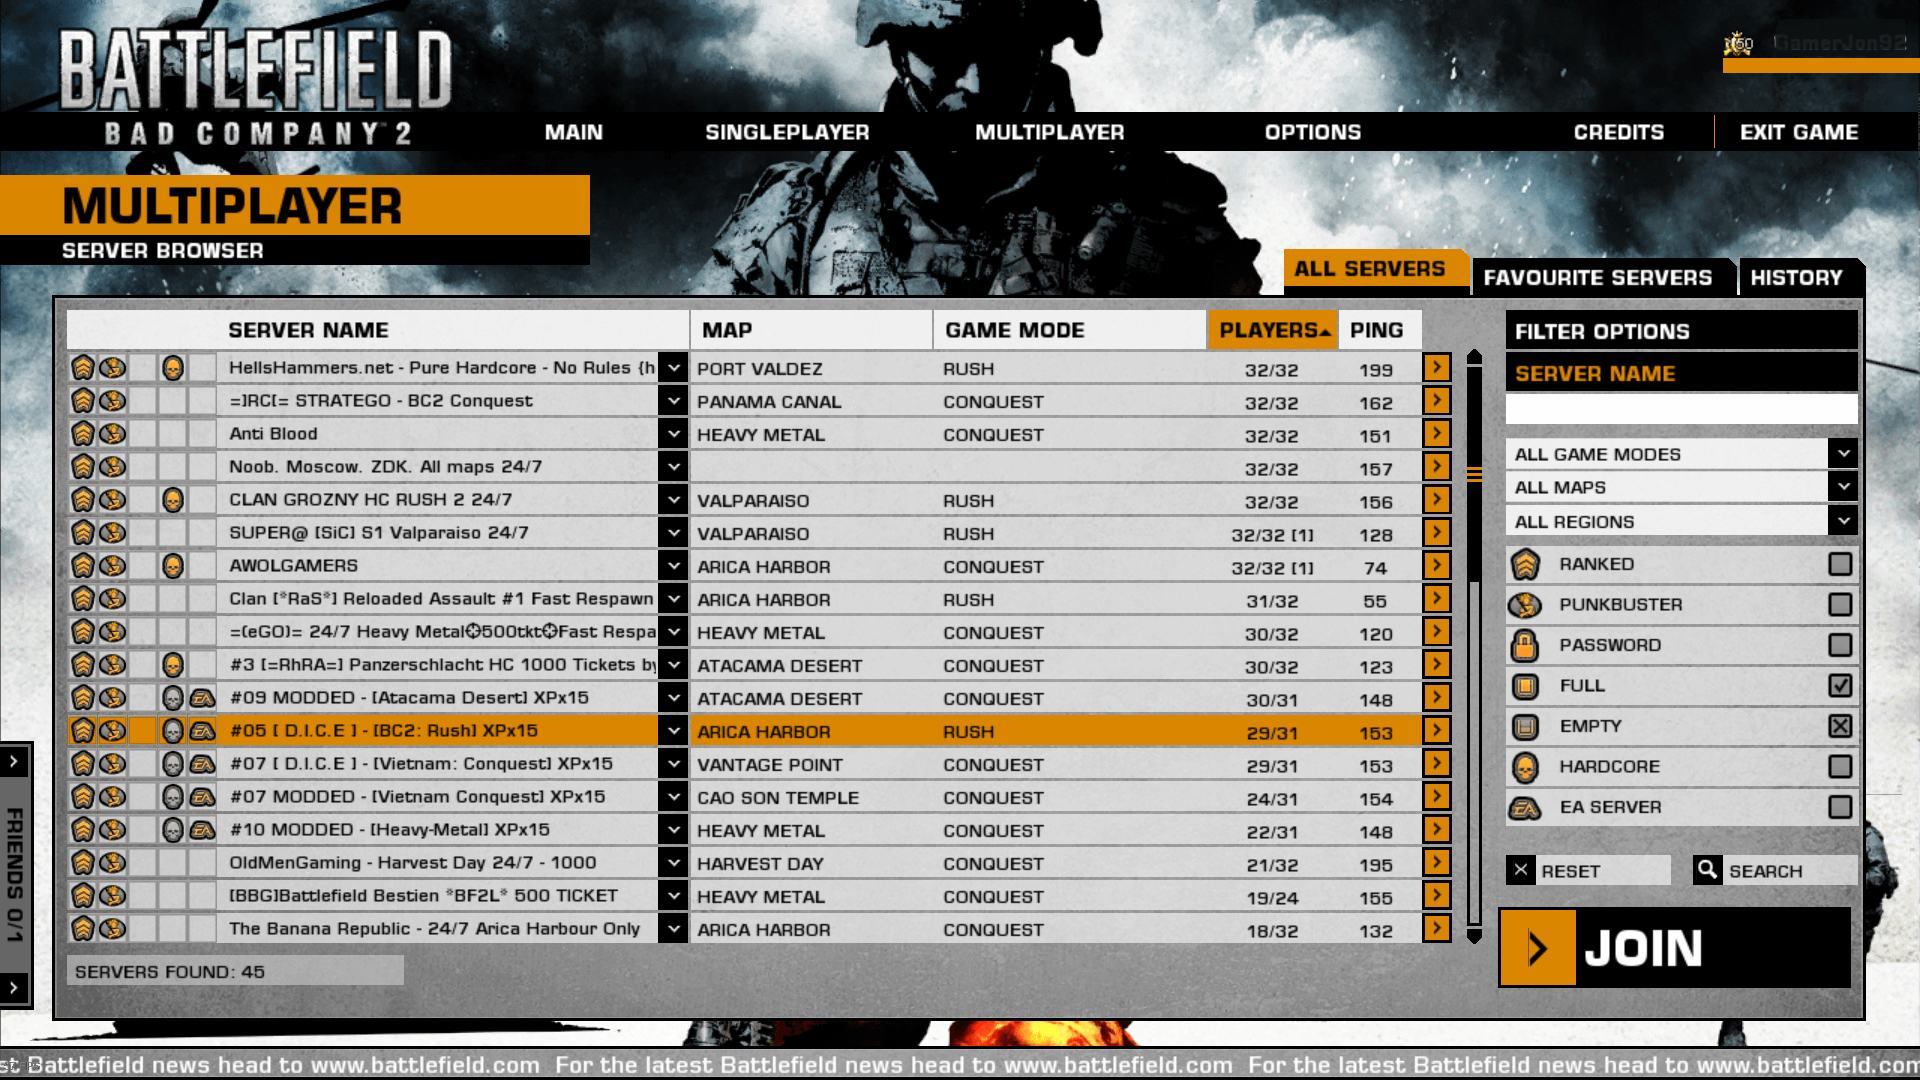Expand the Friends panel top arrow
This screenshot has width=1920, height=1080.
14,762
